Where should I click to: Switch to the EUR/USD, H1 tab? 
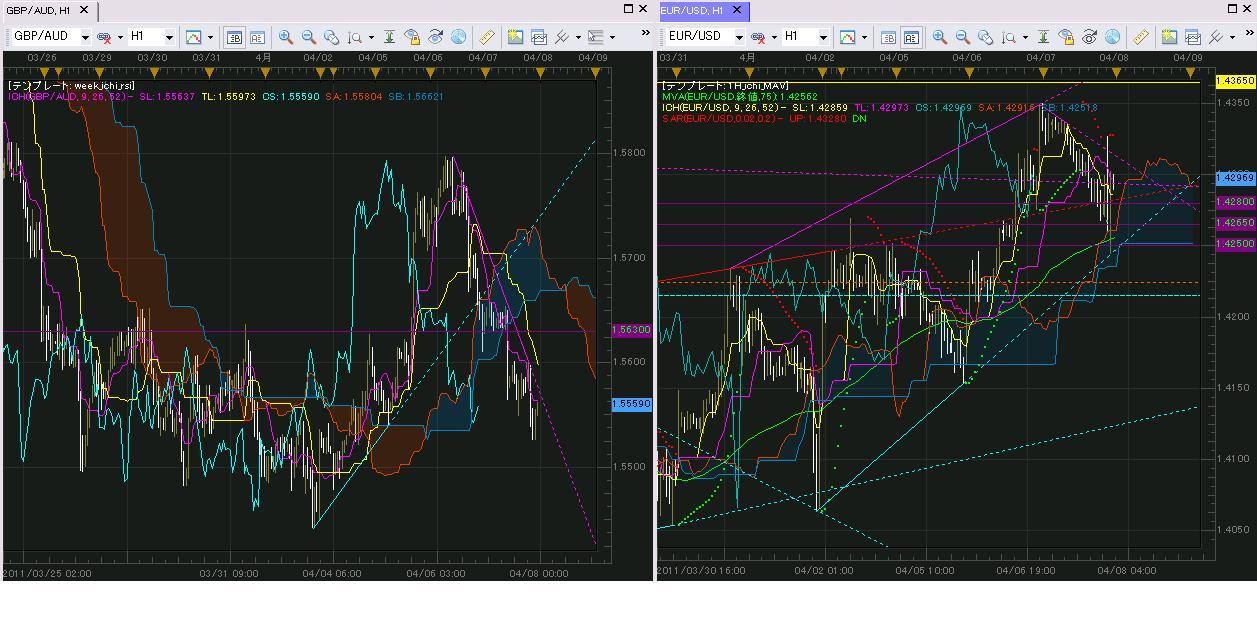pyautogui.click(x=692, y=10)
